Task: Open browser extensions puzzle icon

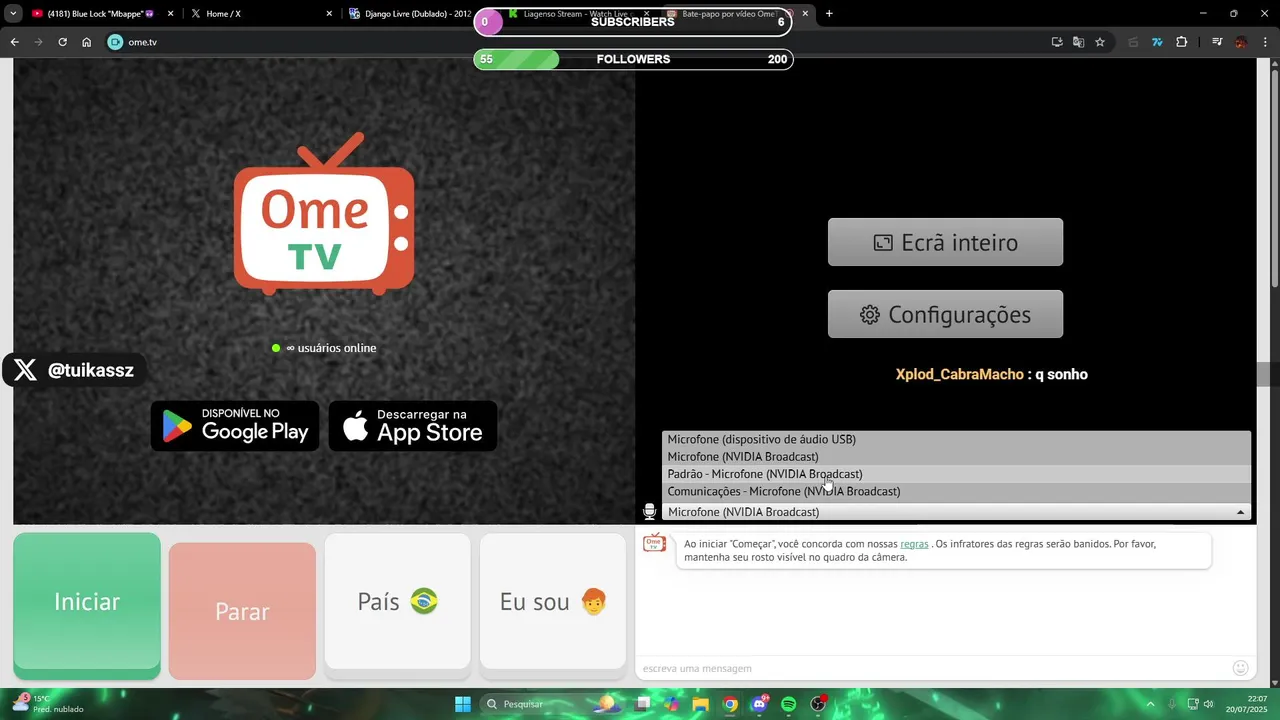Action: 1181,42
